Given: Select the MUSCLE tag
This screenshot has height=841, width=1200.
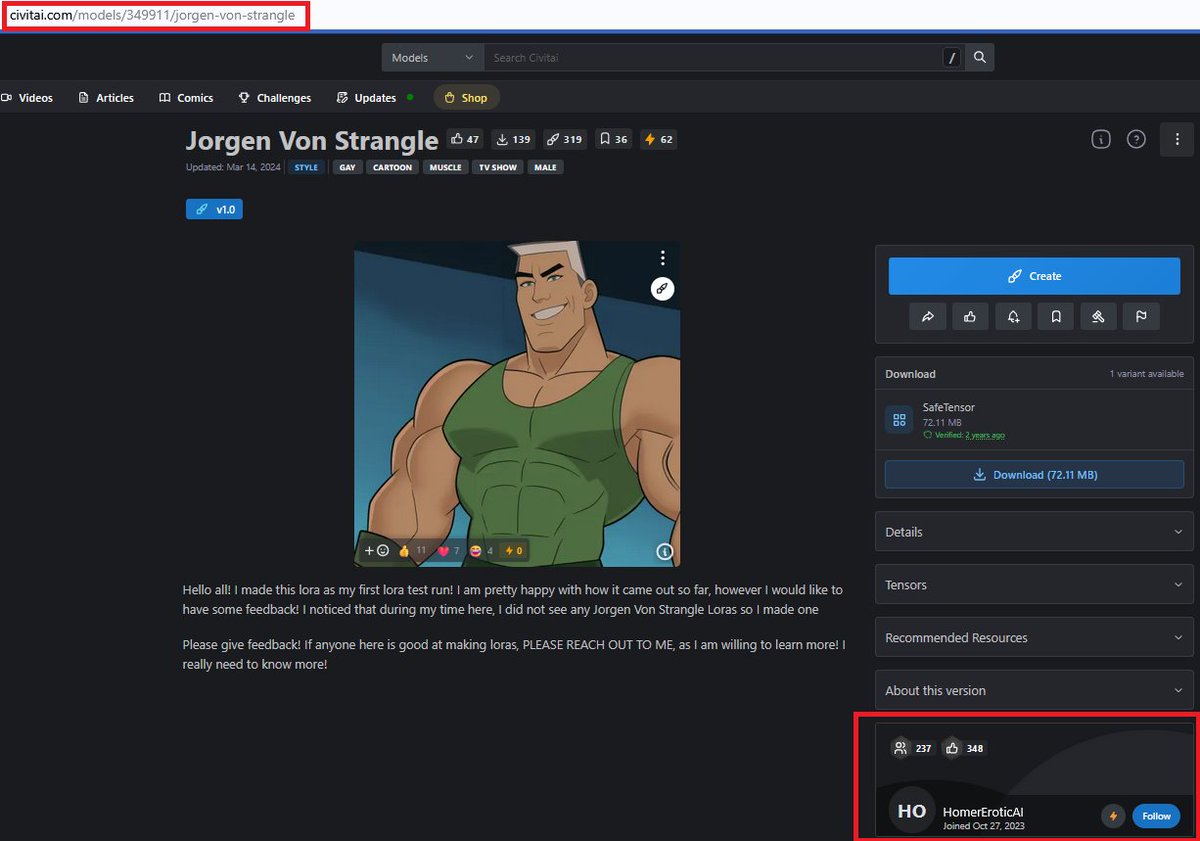Looking at the screenshot, I should tap(445, 167).
